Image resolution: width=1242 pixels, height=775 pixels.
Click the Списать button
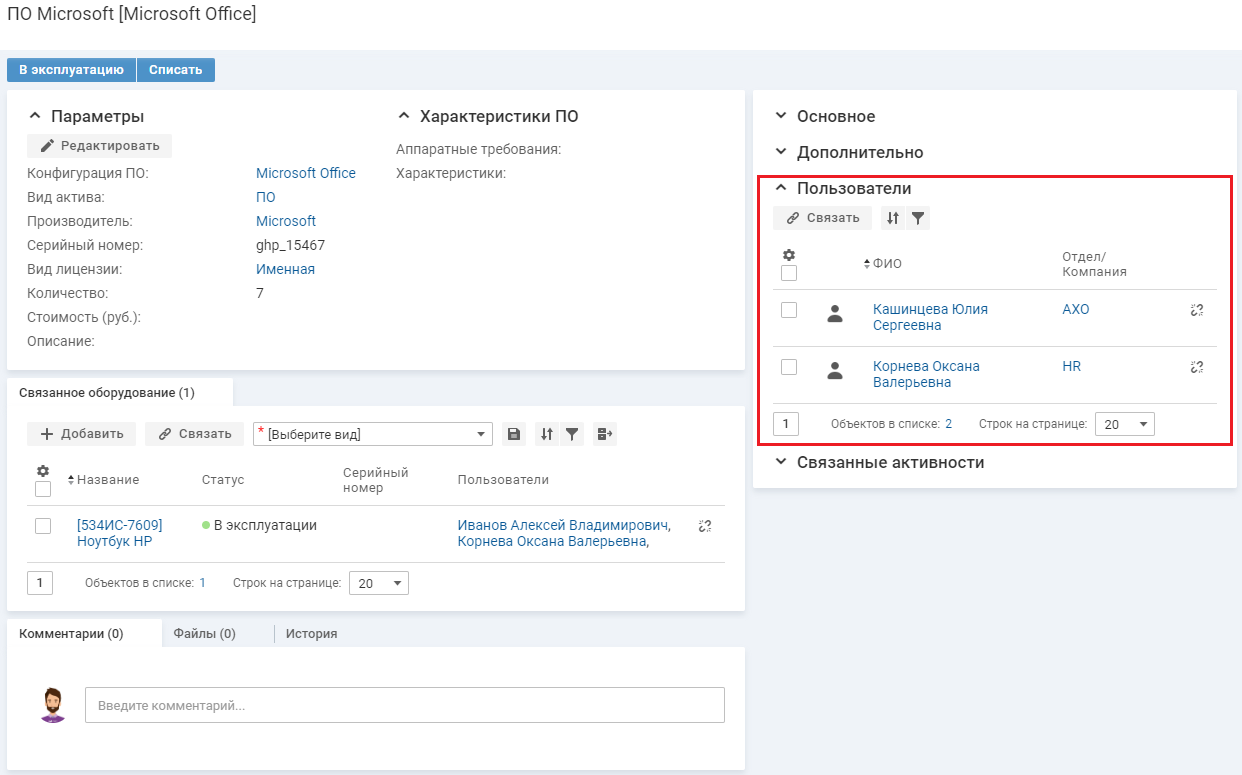175,70
